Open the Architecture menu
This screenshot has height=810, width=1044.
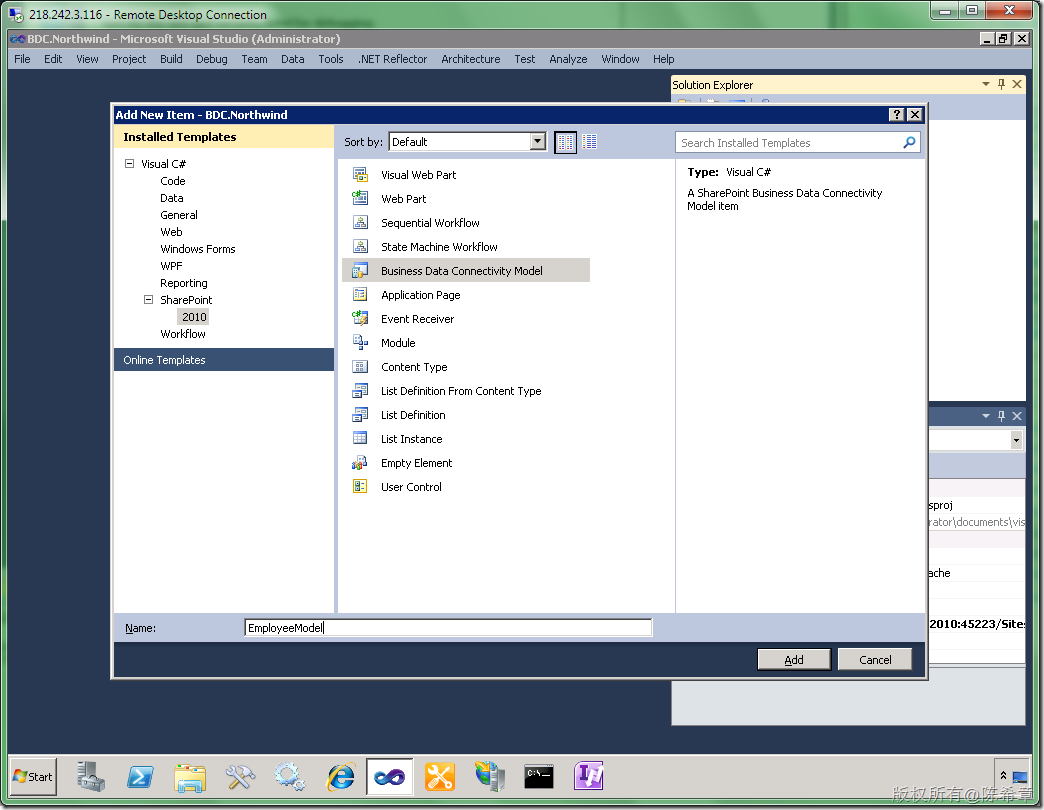[x=471, y=59]
